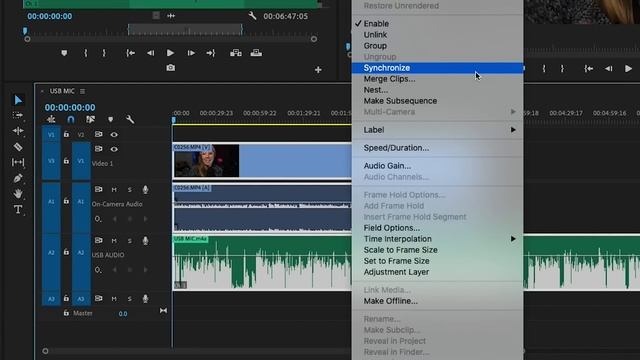
Task: Toggle sync lock on USB AUDIO track
Action: pyautogui.click(x=98, y=240)
